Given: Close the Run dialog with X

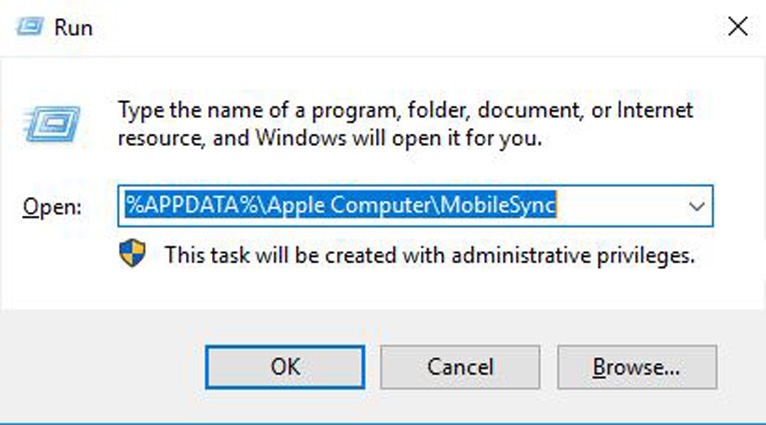Looking at the screenshot, I should pyautogui.click(x=737, y=27).
